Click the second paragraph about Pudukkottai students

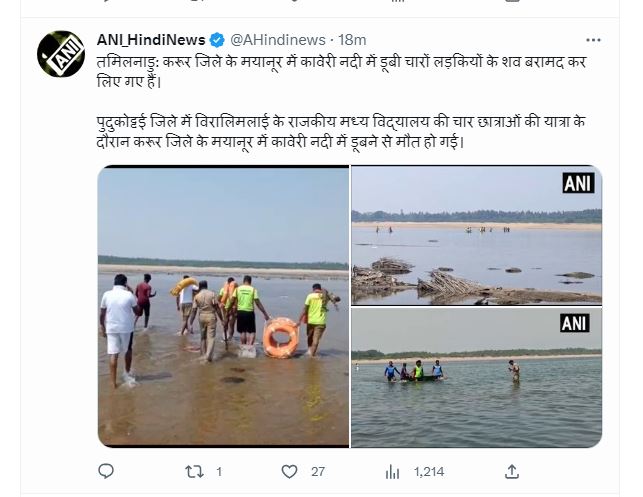(340, 132)
